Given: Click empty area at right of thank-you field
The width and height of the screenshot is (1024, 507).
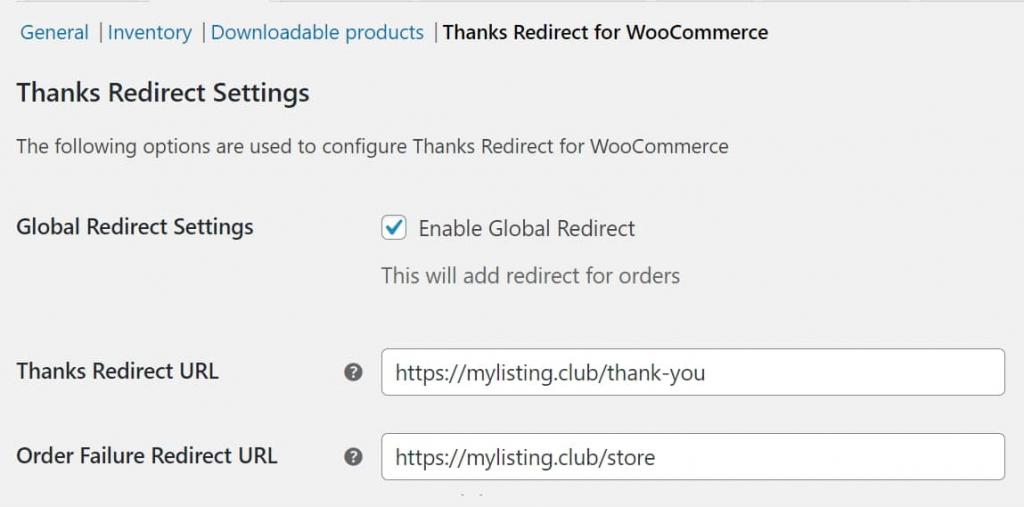Looking at the screenshot, I should [x=856, y=372].
